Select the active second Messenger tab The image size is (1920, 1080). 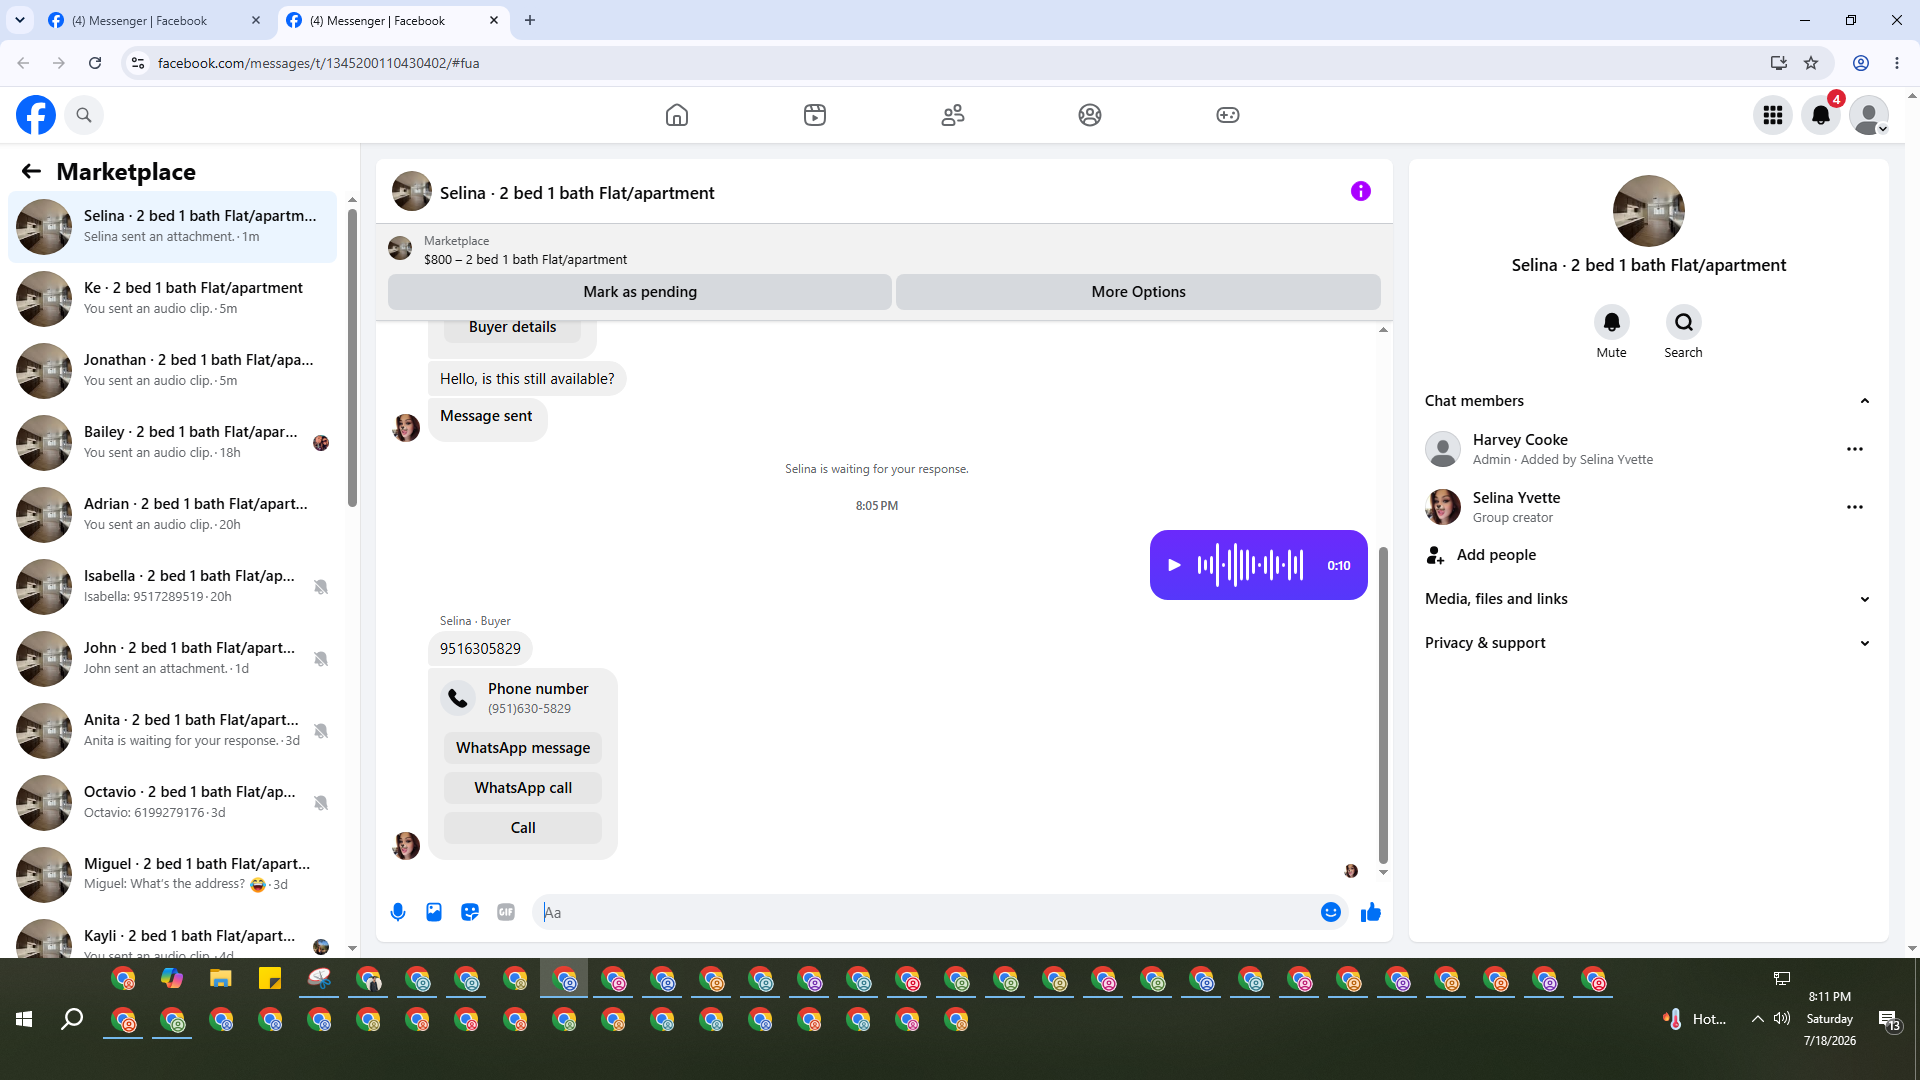click(x=392, y=20)
